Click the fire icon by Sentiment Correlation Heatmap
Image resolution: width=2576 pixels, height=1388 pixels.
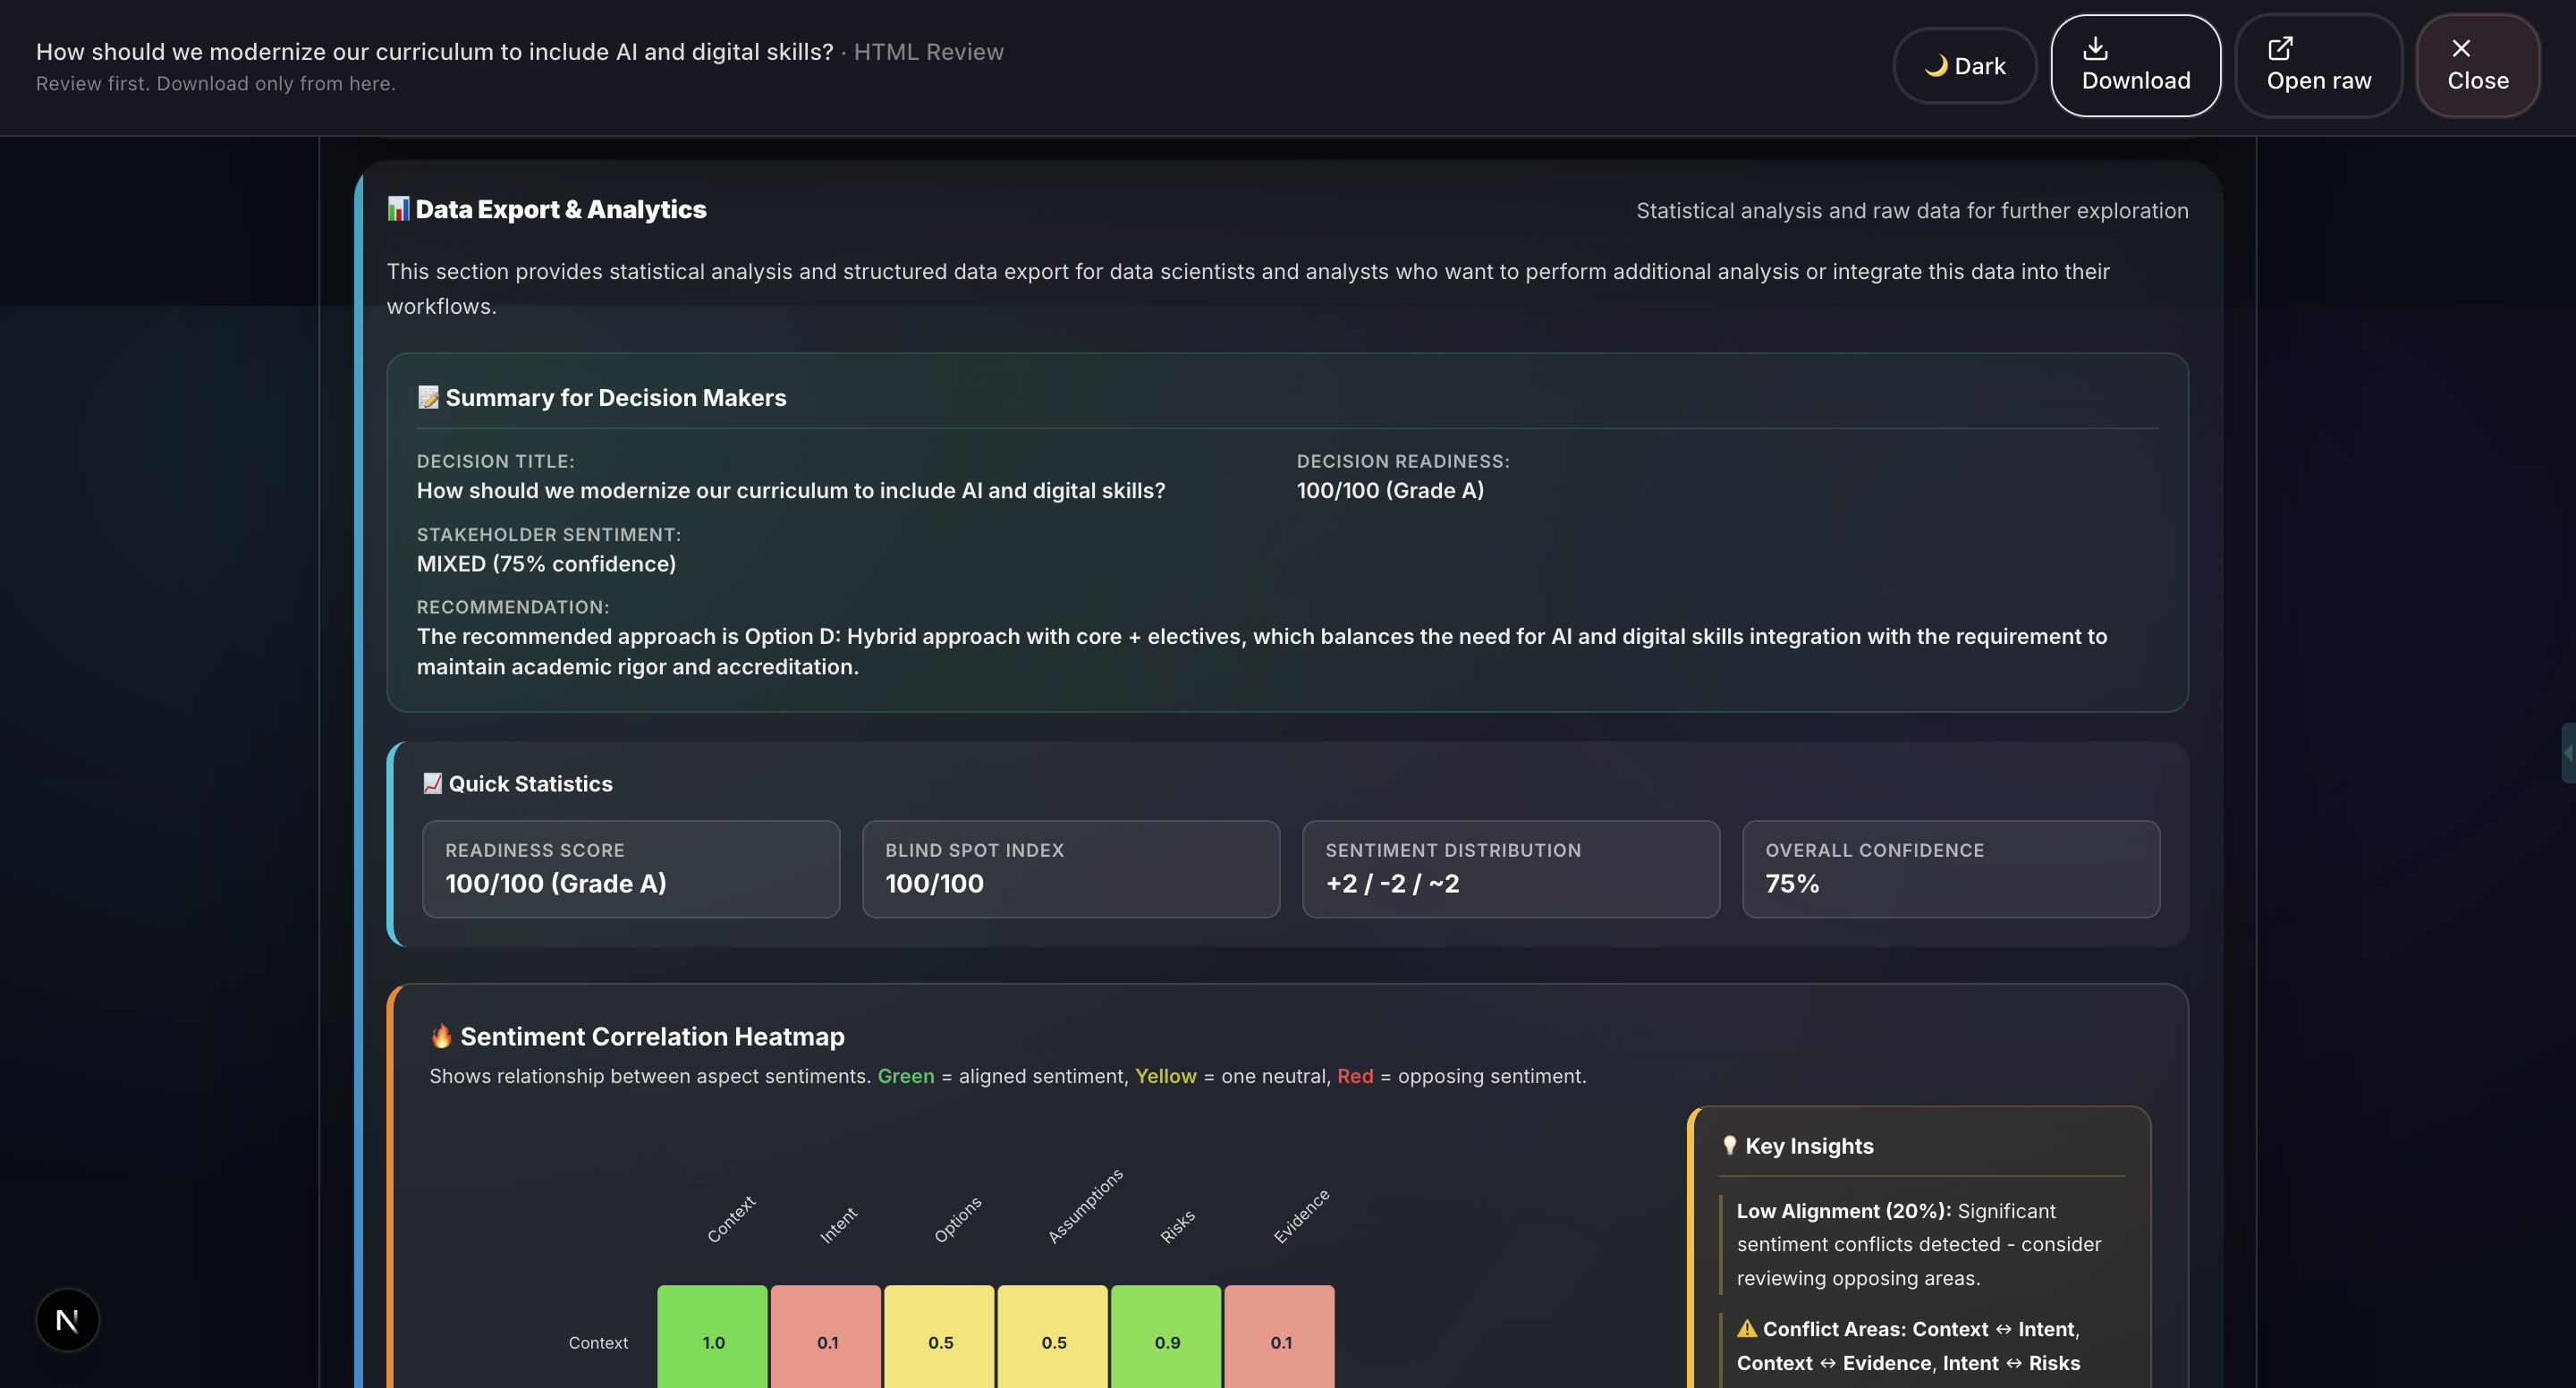pos(441,1036)
